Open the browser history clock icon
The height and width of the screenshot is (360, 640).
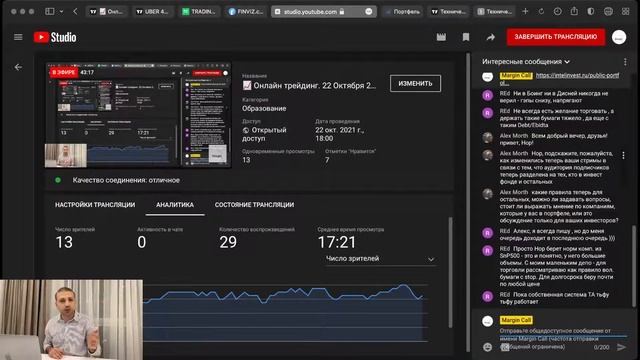[x=558, y=11]
